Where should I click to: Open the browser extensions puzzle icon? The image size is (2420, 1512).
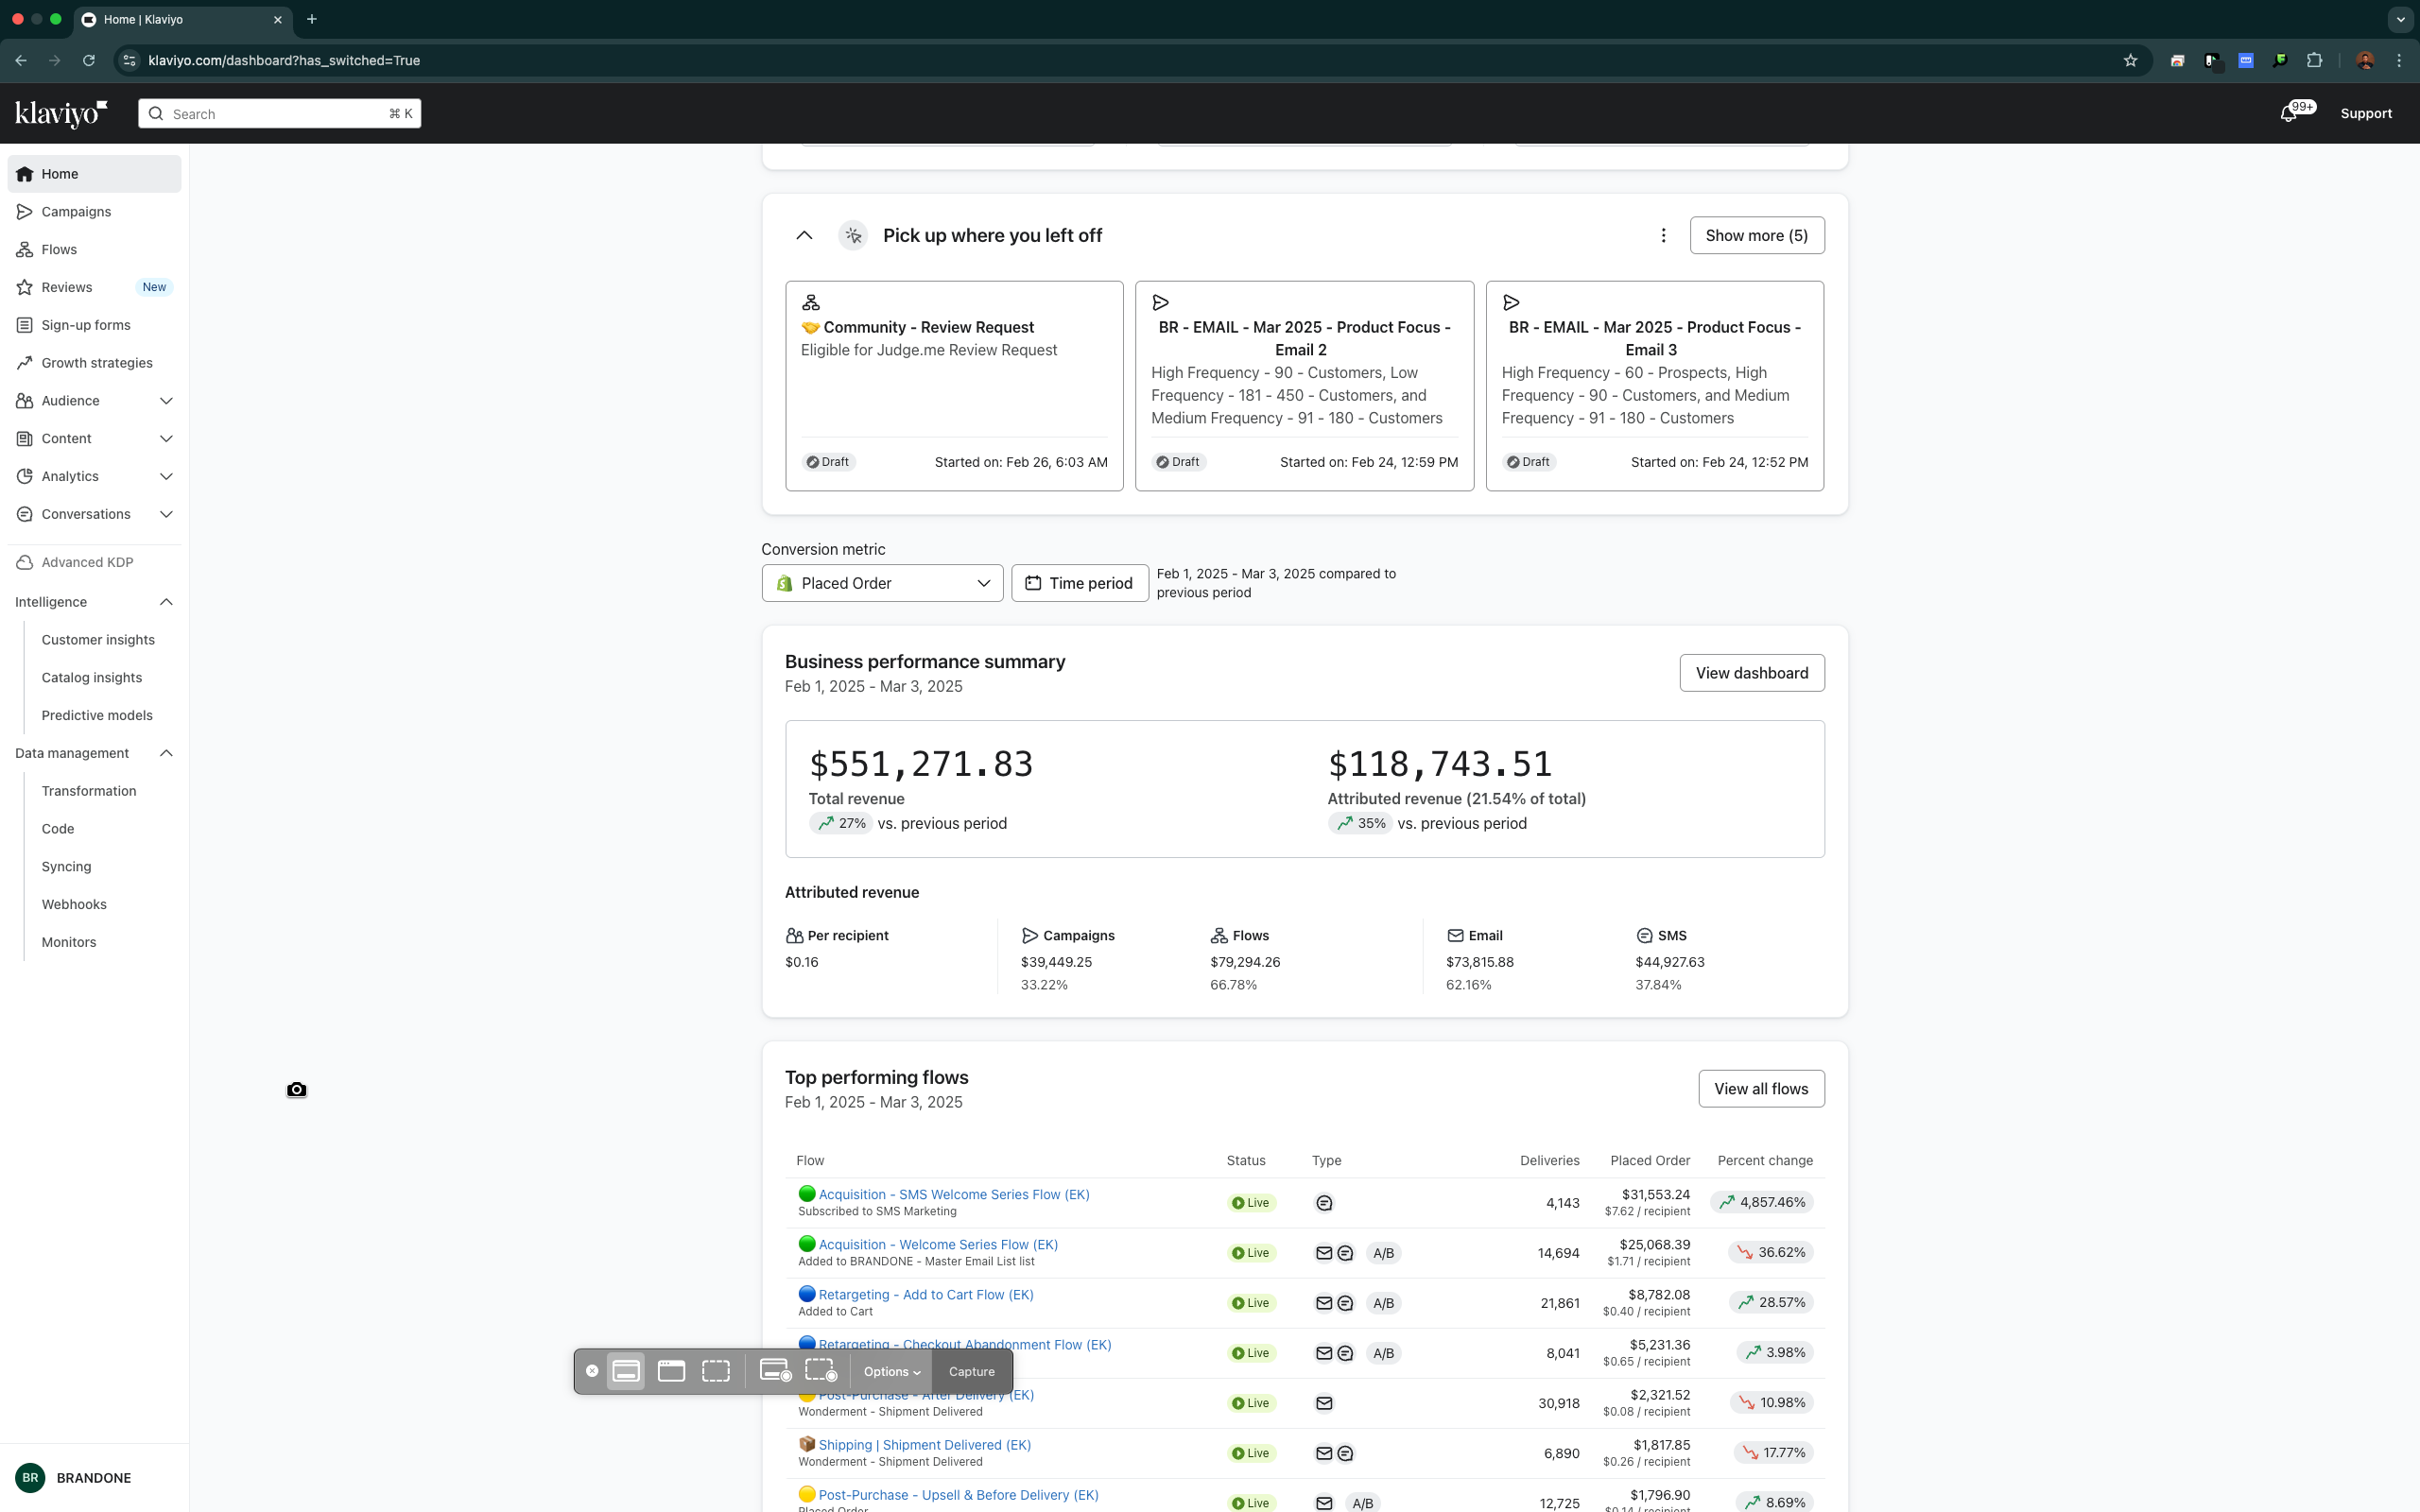tap(2314, 60)
